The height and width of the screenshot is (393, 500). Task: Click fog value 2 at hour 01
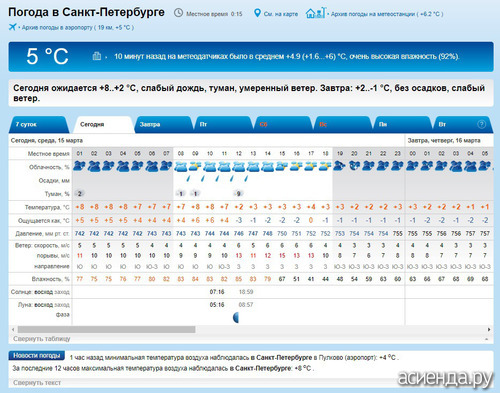click(79, 193)
